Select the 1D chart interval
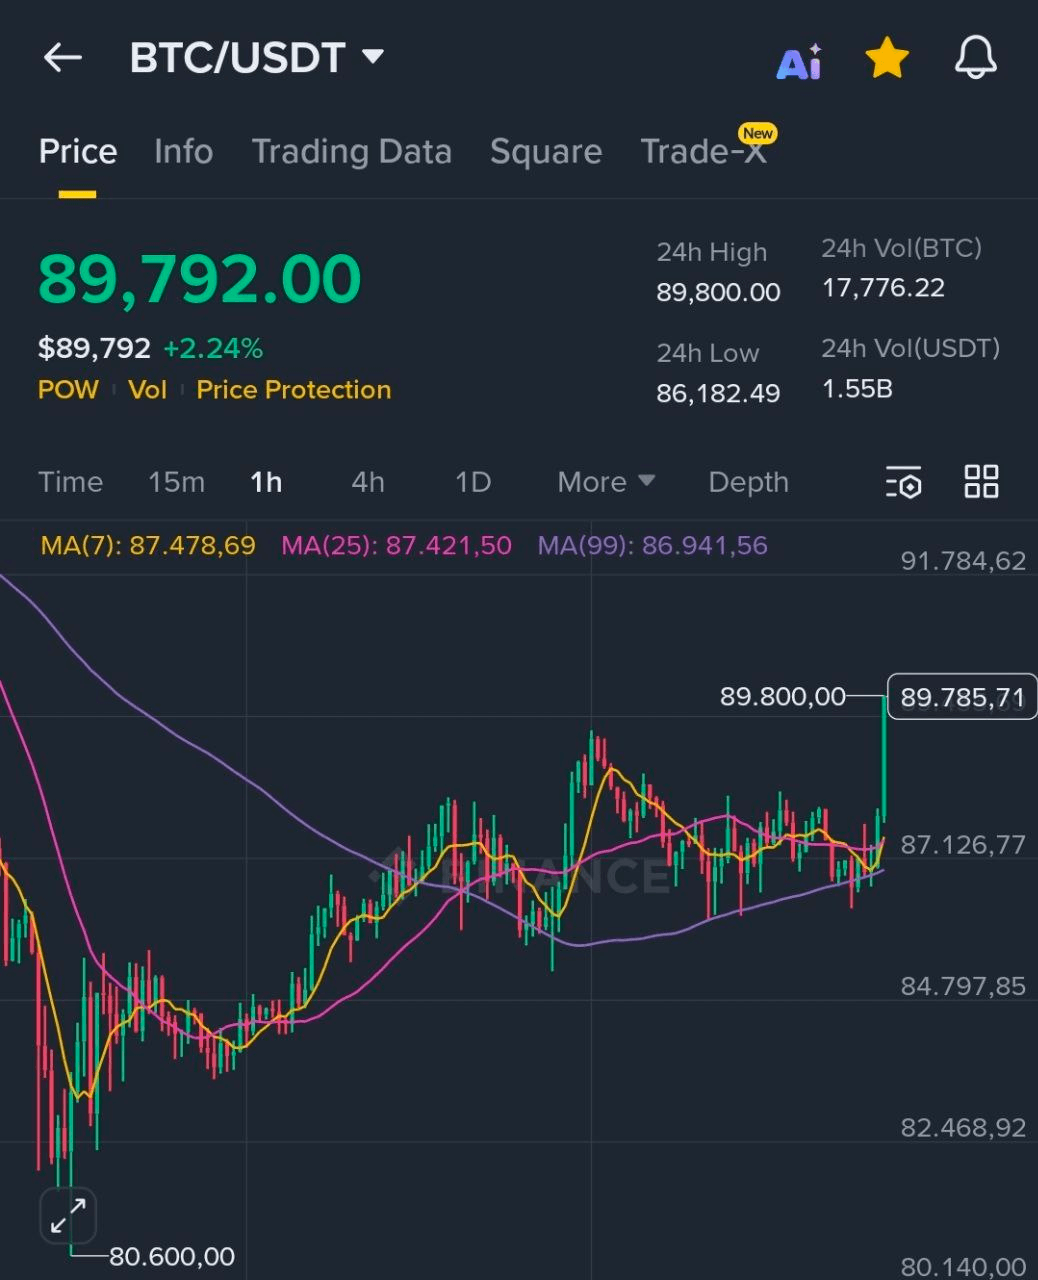 point(473,482)
